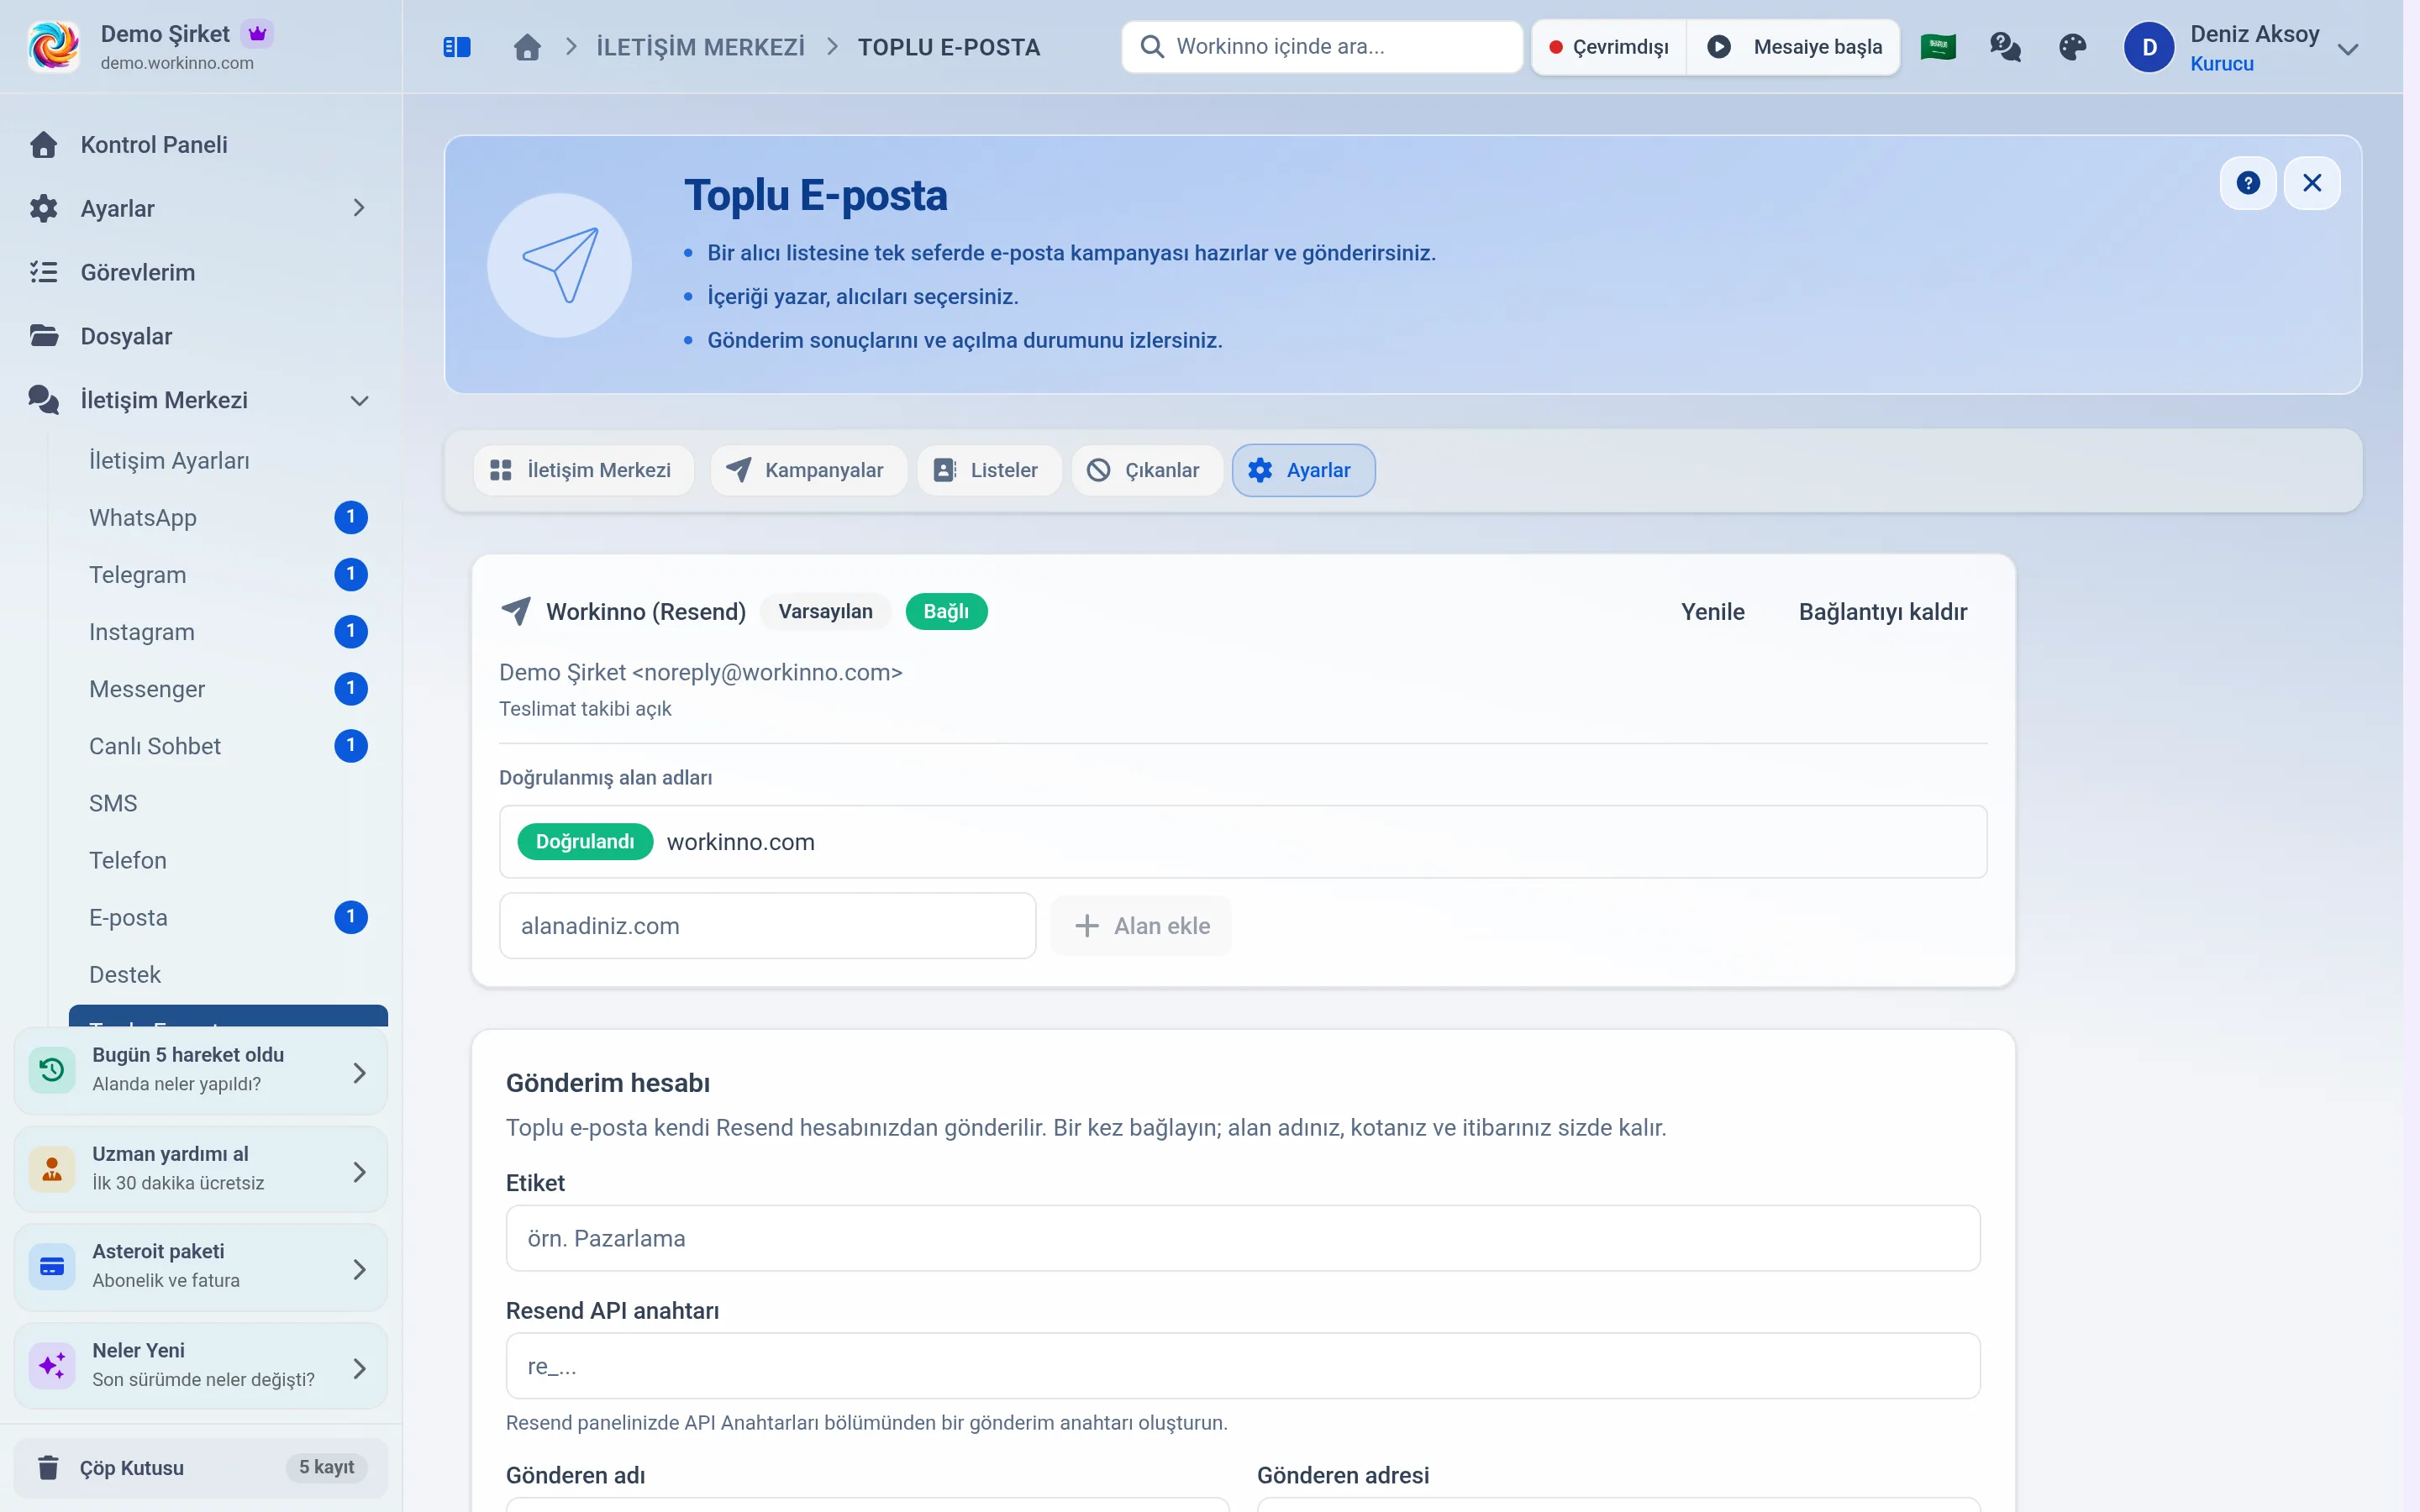Toggle the sidebar panel icon
2420x1512 pixels.
click(456, 47)
